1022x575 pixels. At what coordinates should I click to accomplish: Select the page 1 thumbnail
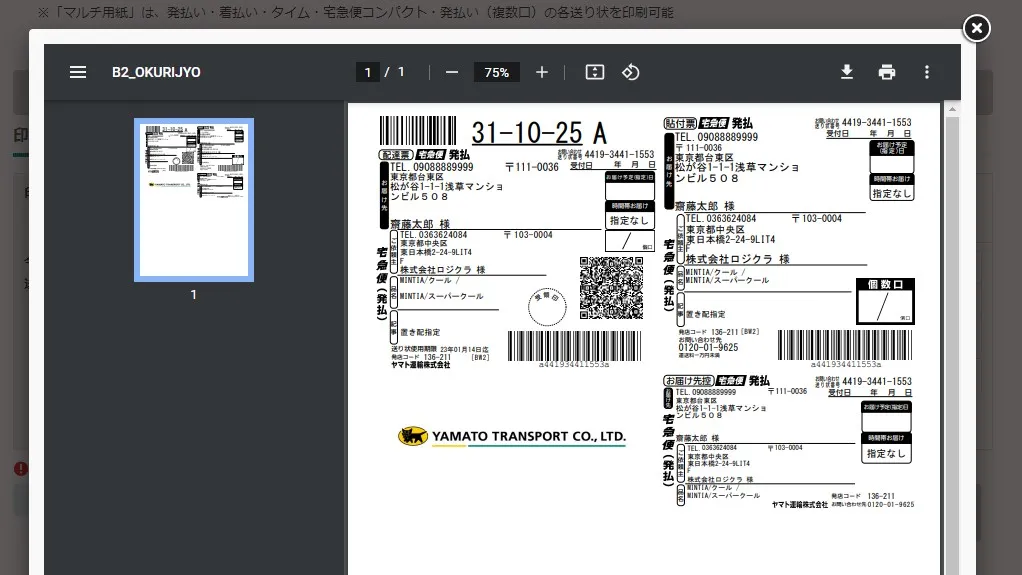[194, 200]
